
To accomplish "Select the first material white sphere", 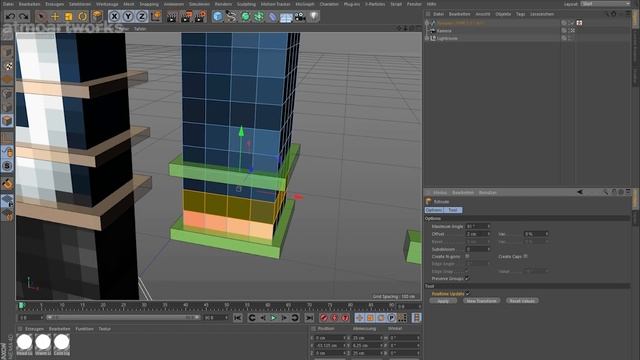I will point(24,342).
